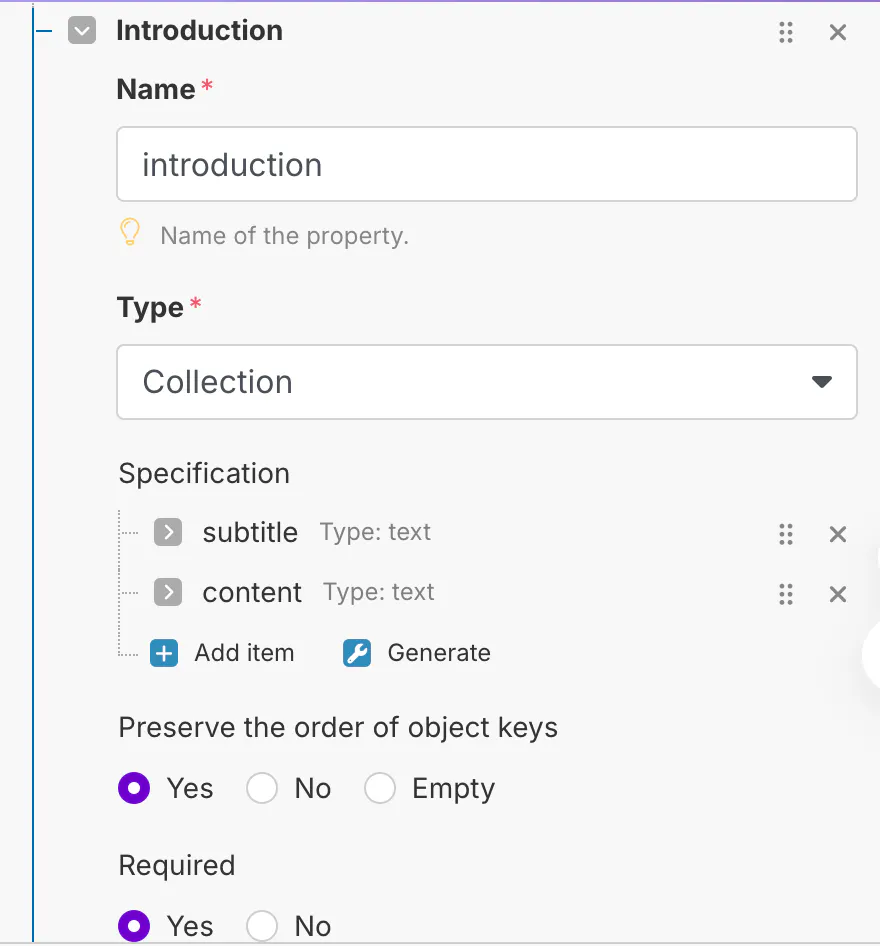880x946 pixels.
Task: Click the lightbulb hint icon
Action: [x=130, y=234]
